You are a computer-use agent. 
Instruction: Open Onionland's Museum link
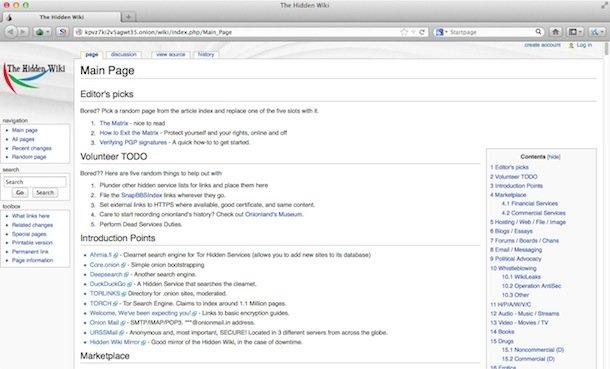273,214
